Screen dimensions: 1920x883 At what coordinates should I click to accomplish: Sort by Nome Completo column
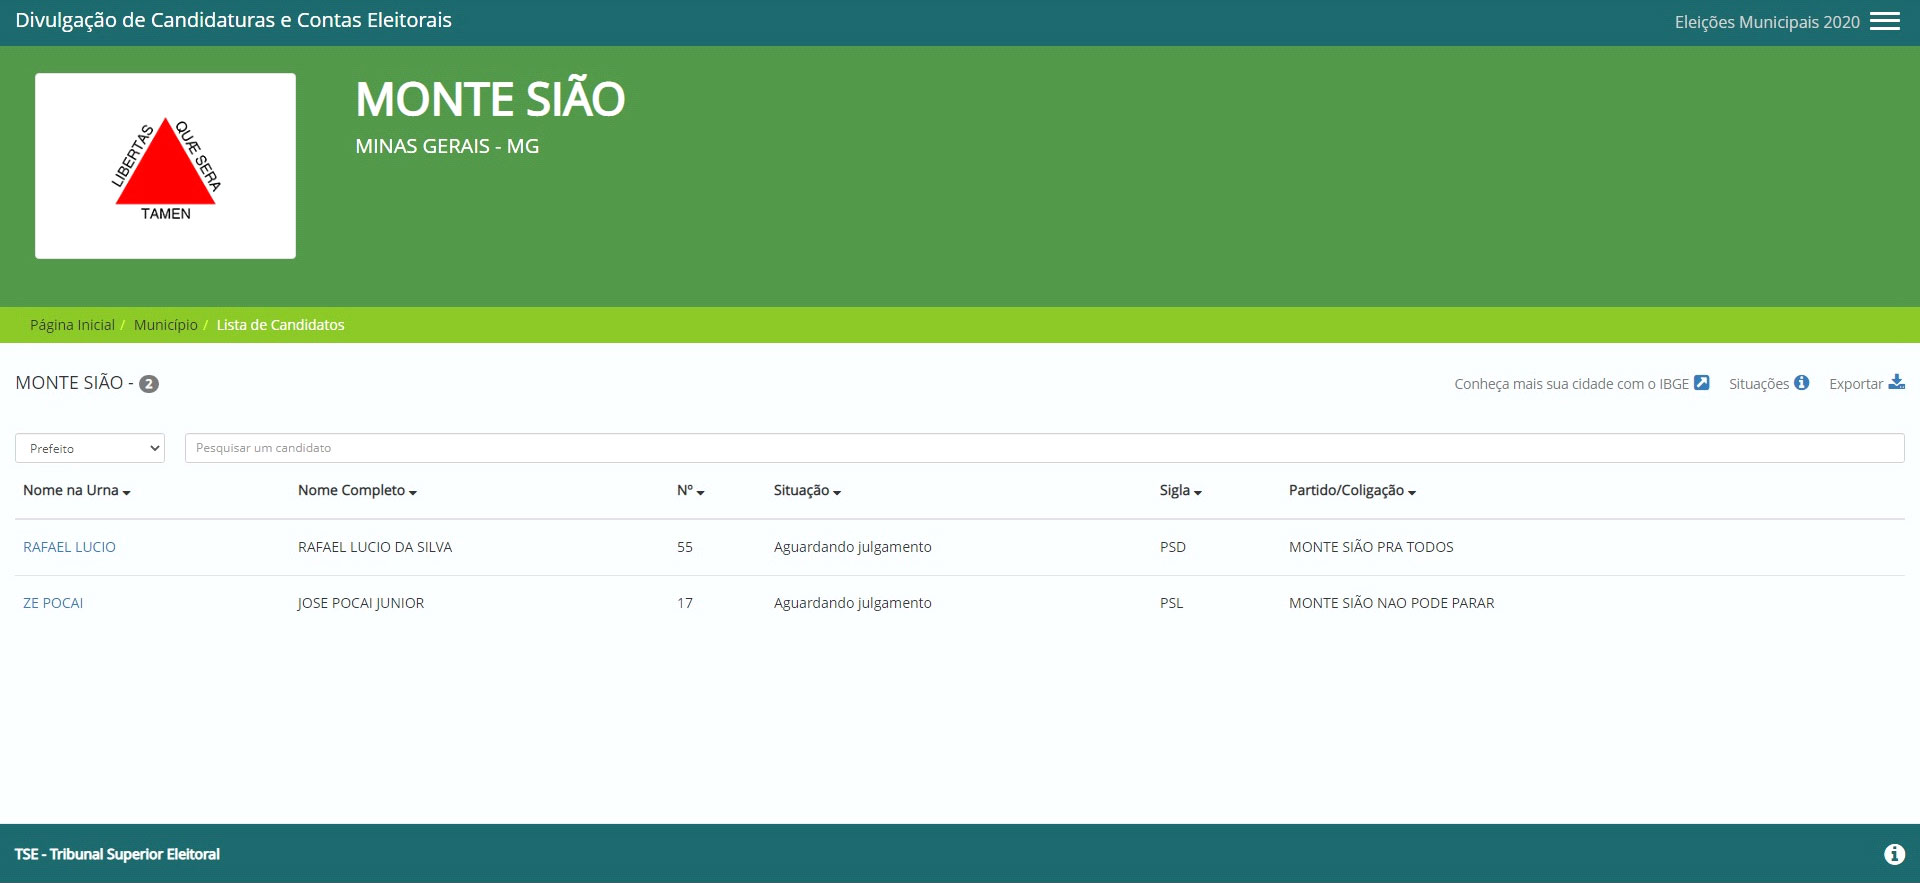[357, 491]
